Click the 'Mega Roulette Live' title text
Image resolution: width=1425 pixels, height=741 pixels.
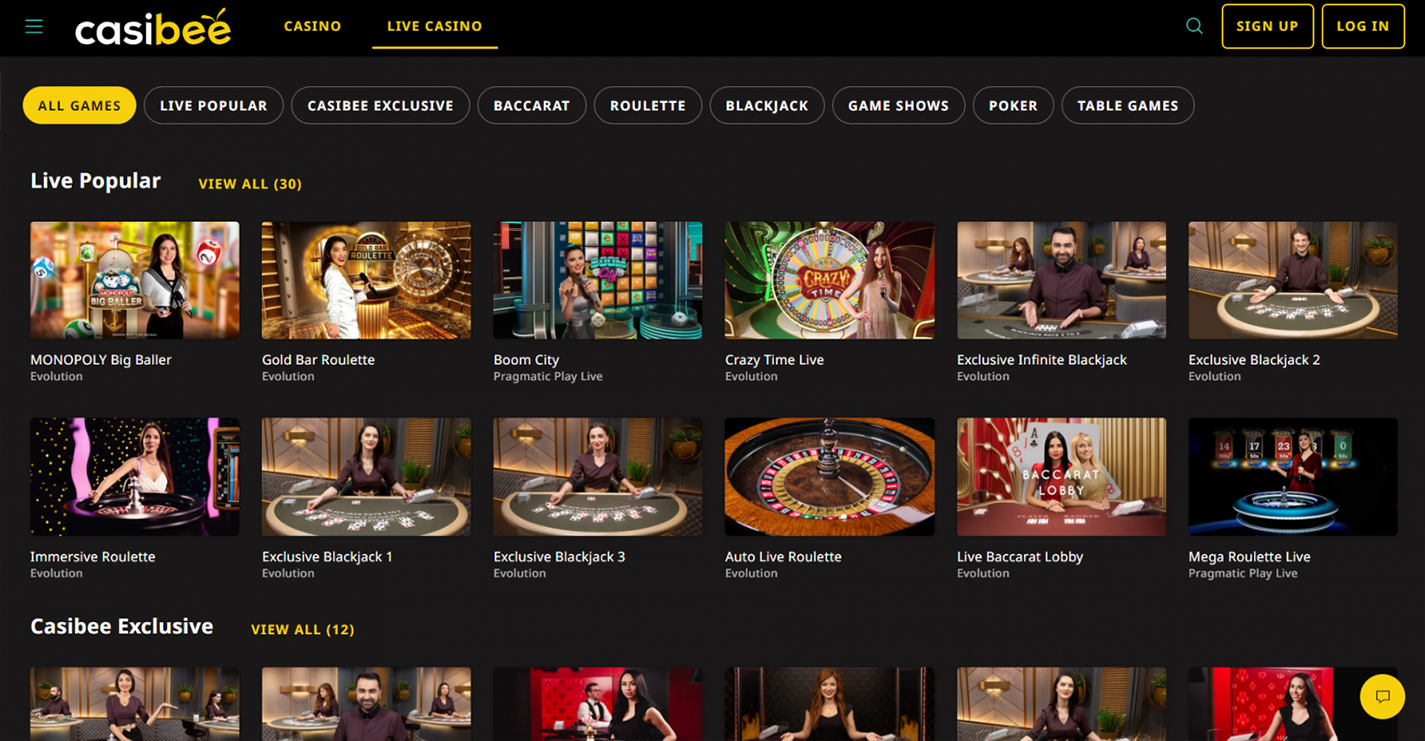(1249, 557)
